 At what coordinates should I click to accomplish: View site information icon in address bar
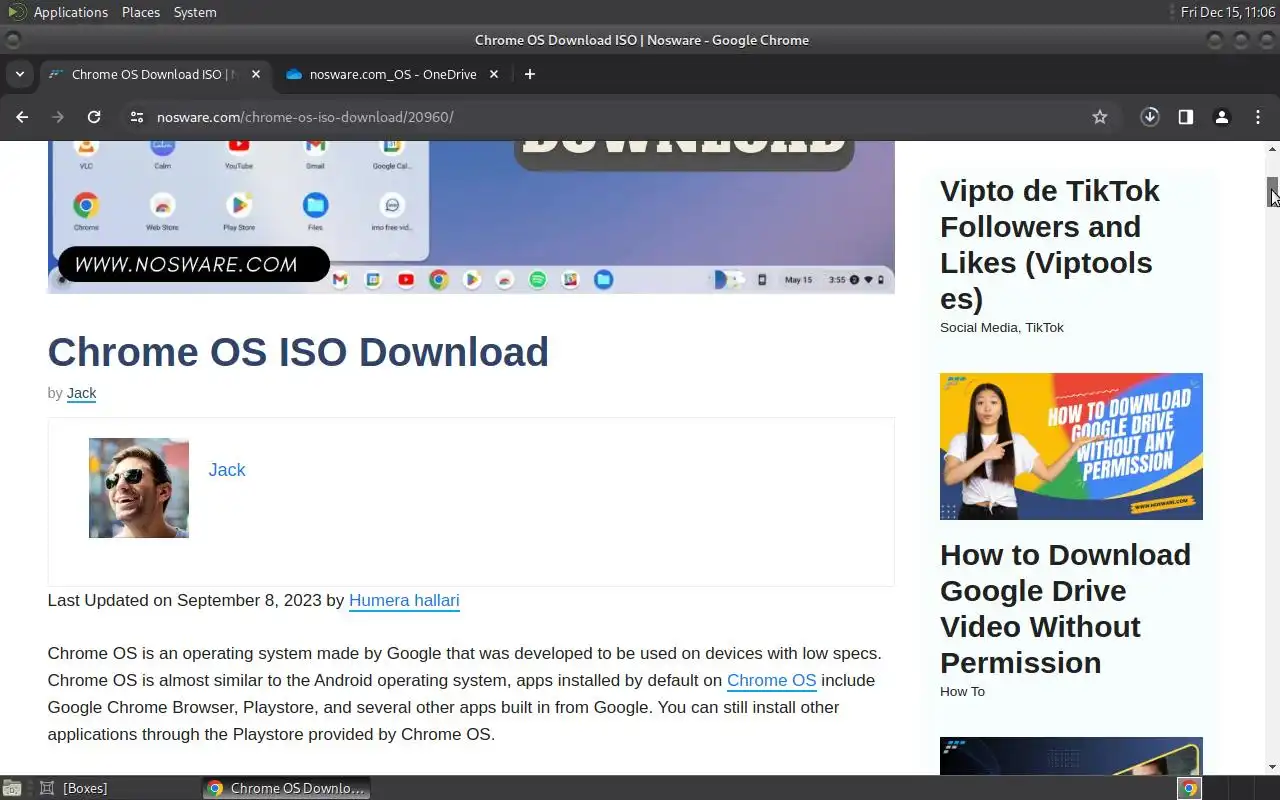137,117
